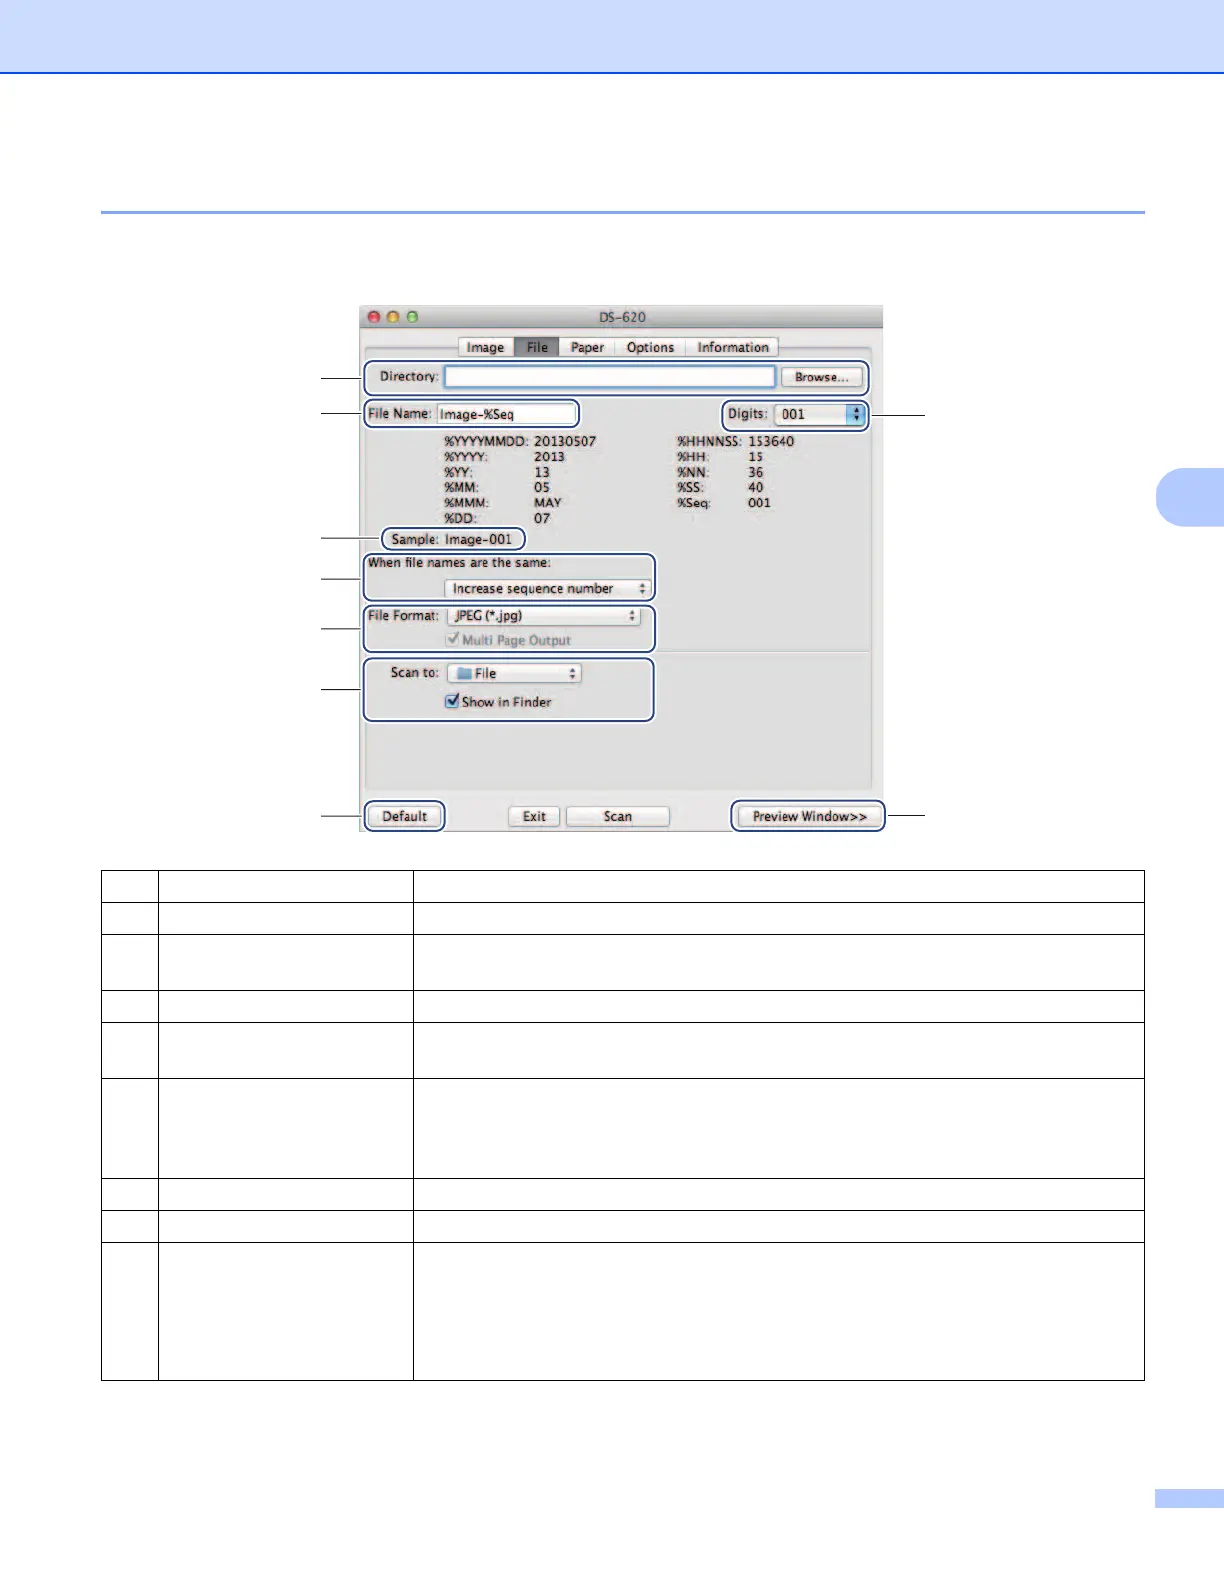The width and height of the screenshot is (1224, 1580).
Task: Toggle the Show in Finder checkbox
Action: tap(452, 702)
